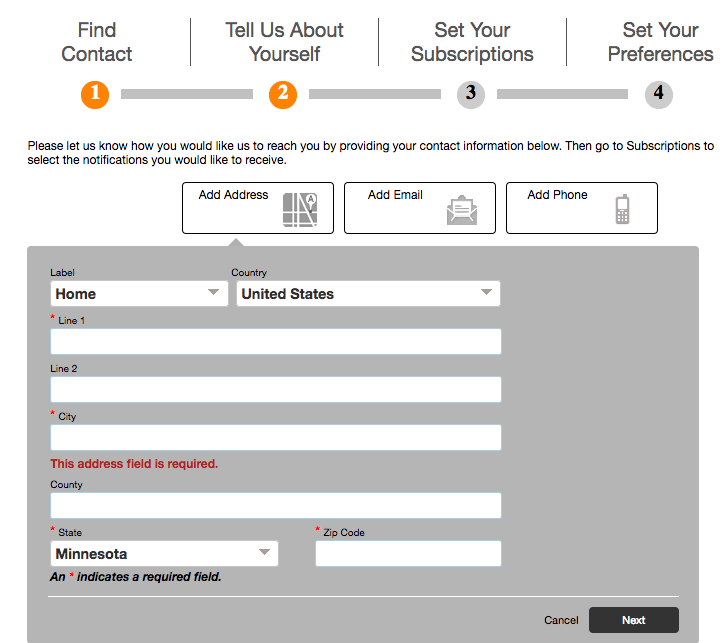Click step 1 circle in progress bar
The image size is (728, 643).
[x=95, y=94]
